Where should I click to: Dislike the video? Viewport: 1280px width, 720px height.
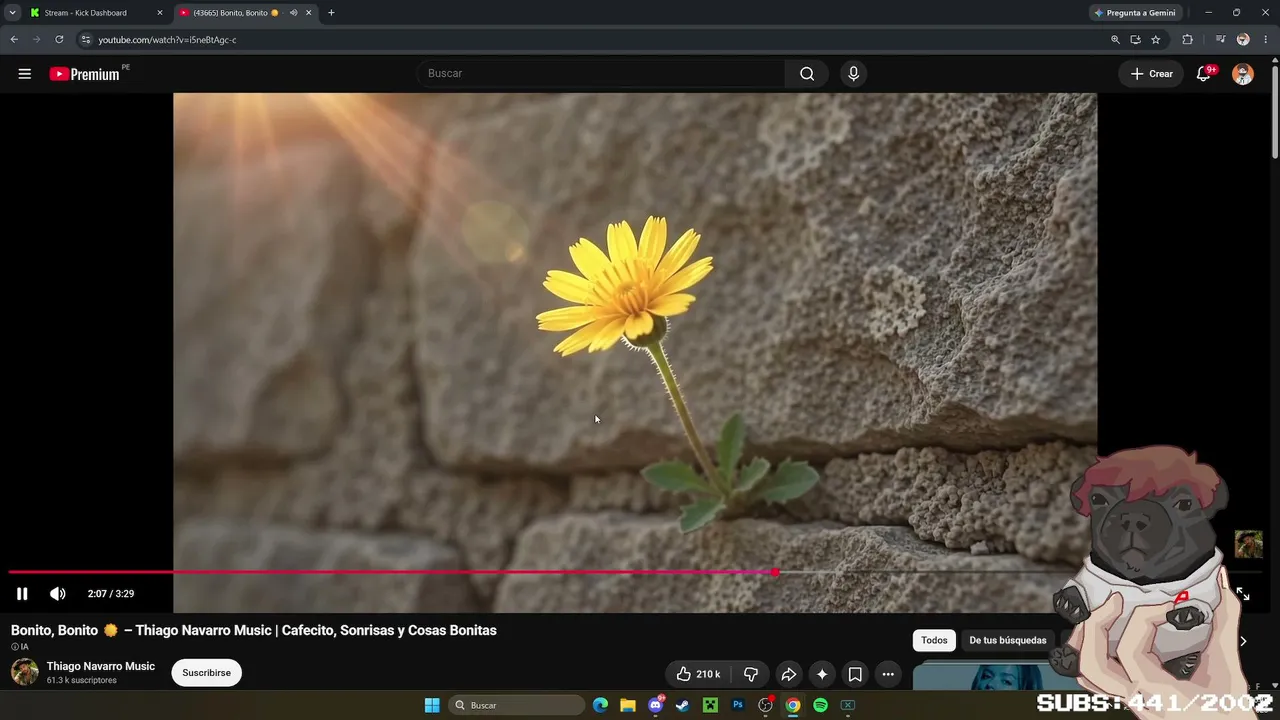click(751, 674)
